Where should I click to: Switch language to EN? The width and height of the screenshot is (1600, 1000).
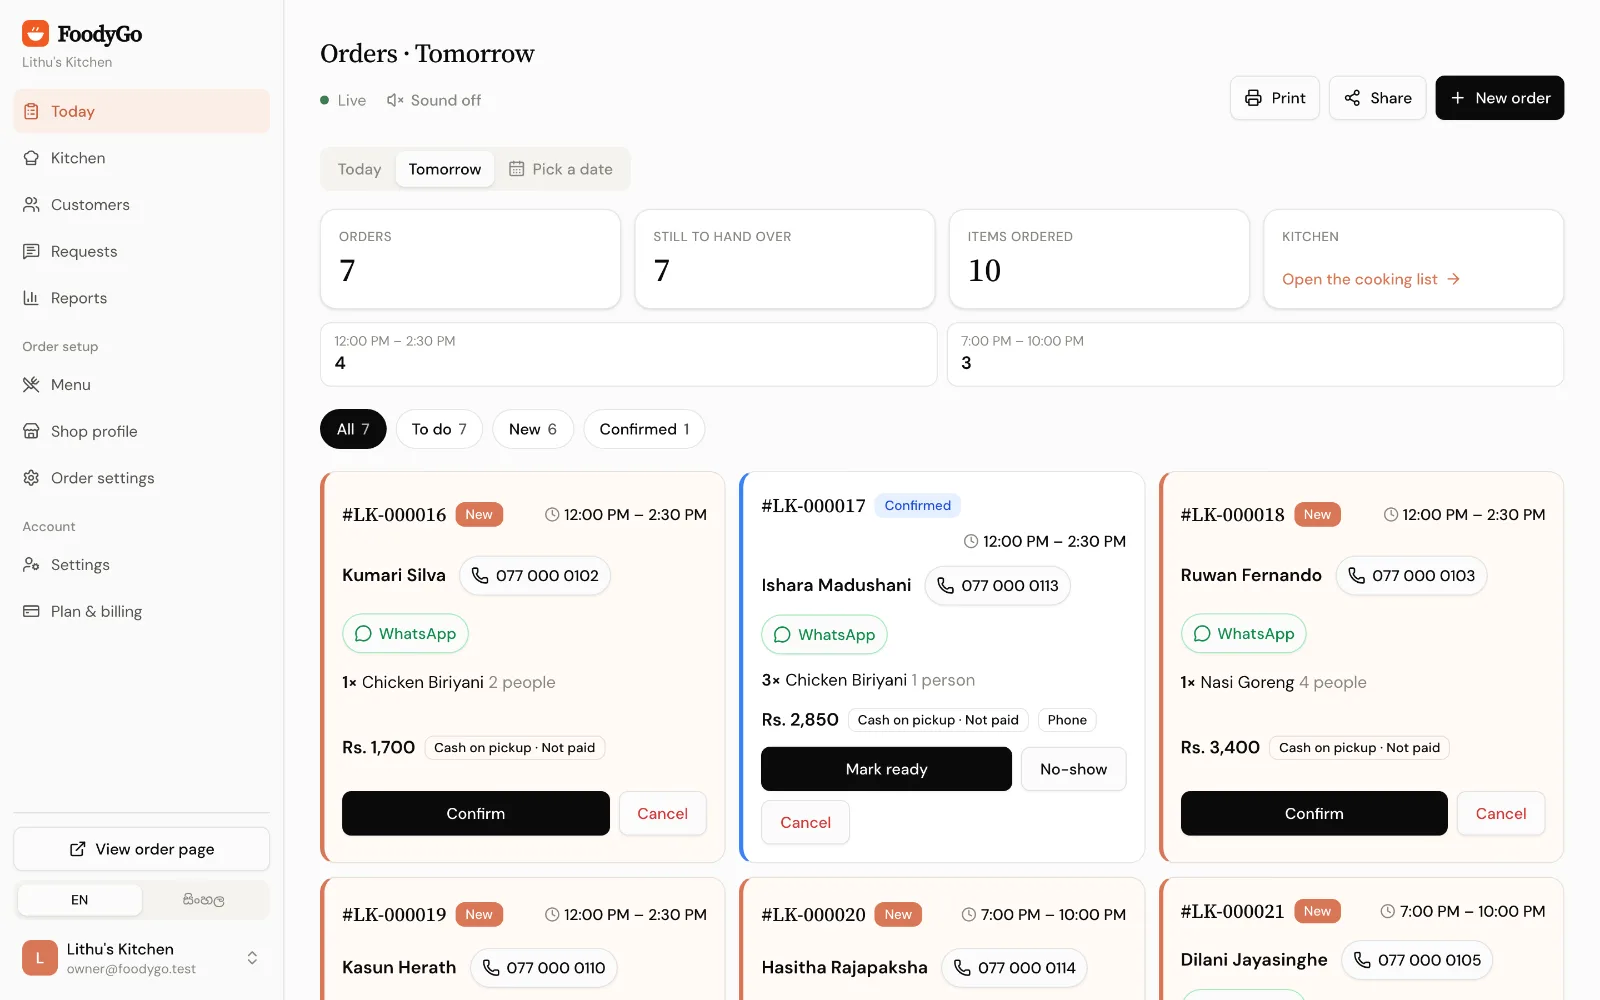point(80,900)
